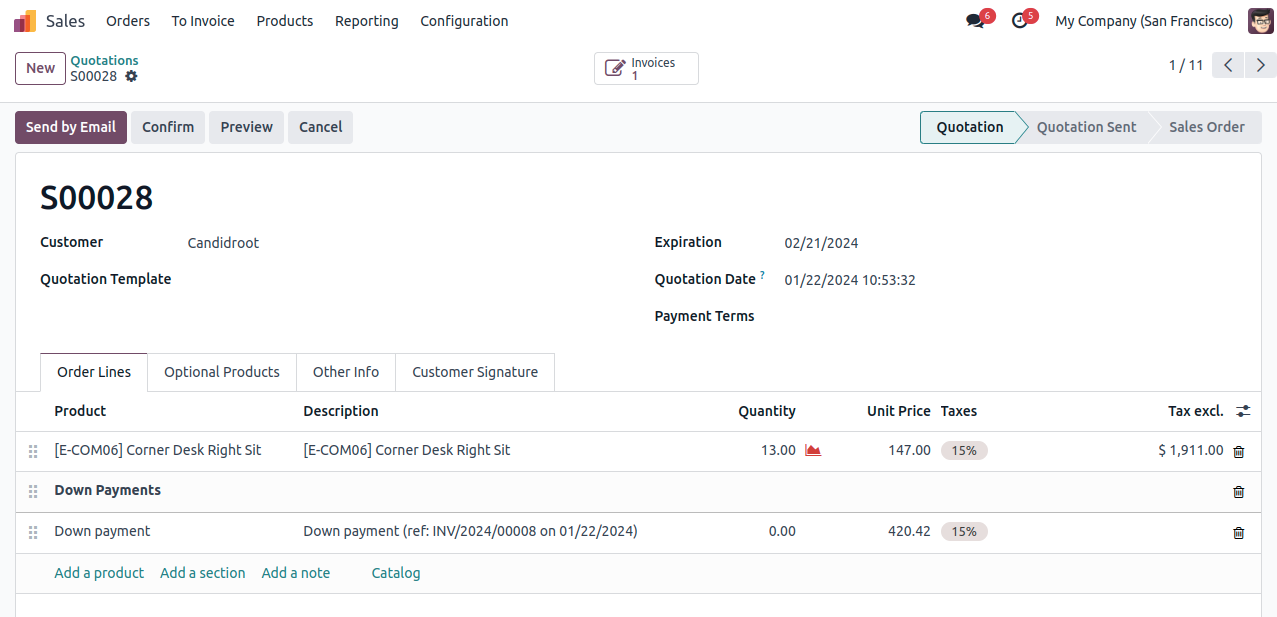Go to the next record arrow

pyautogui.click(x=1260, y=66)
